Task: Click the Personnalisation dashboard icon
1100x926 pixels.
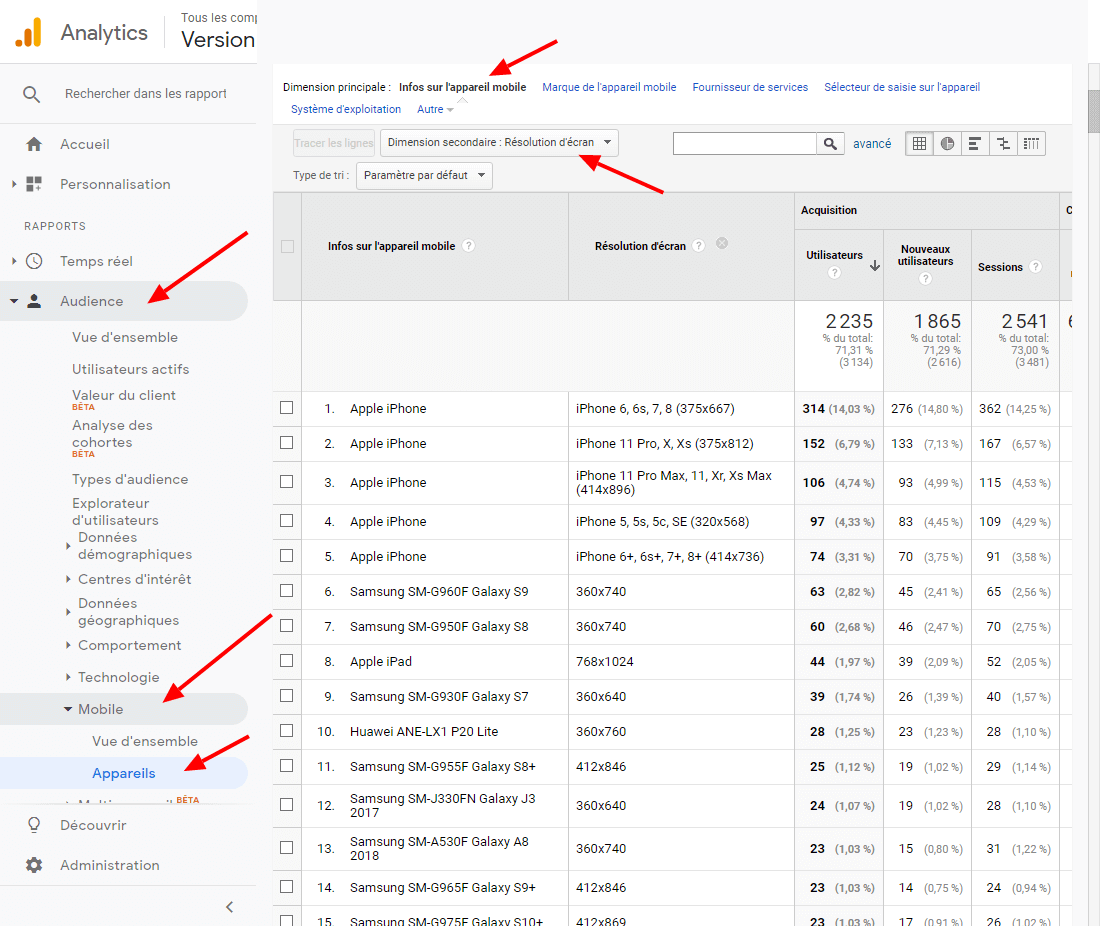Action: point(34,184)
